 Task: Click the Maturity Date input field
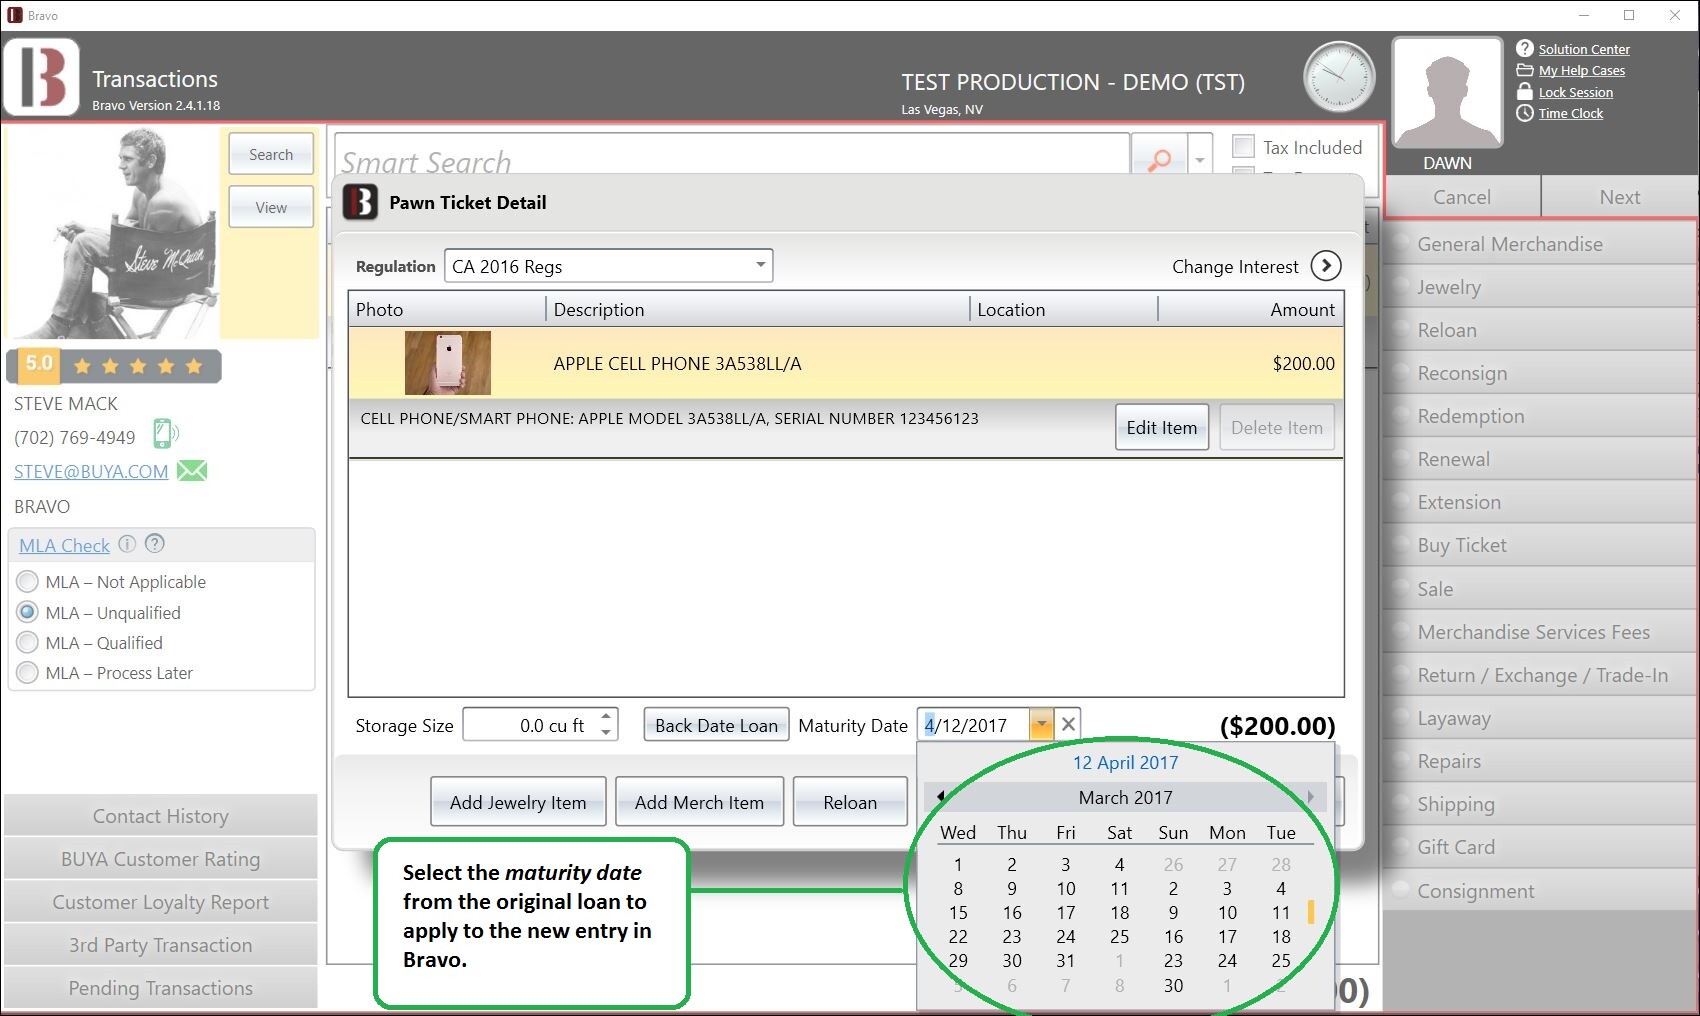974,725
